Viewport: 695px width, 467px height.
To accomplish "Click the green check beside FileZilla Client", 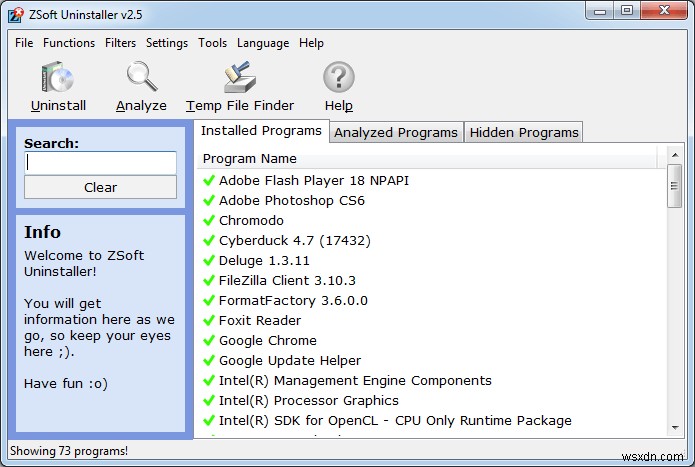I will (209, 280).
